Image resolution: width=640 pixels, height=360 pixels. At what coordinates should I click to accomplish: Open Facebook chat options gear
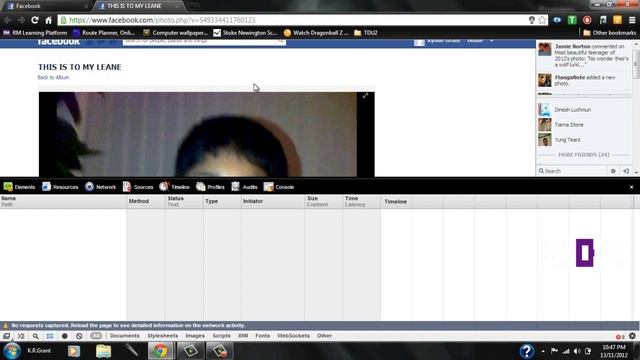click(613, 171)
